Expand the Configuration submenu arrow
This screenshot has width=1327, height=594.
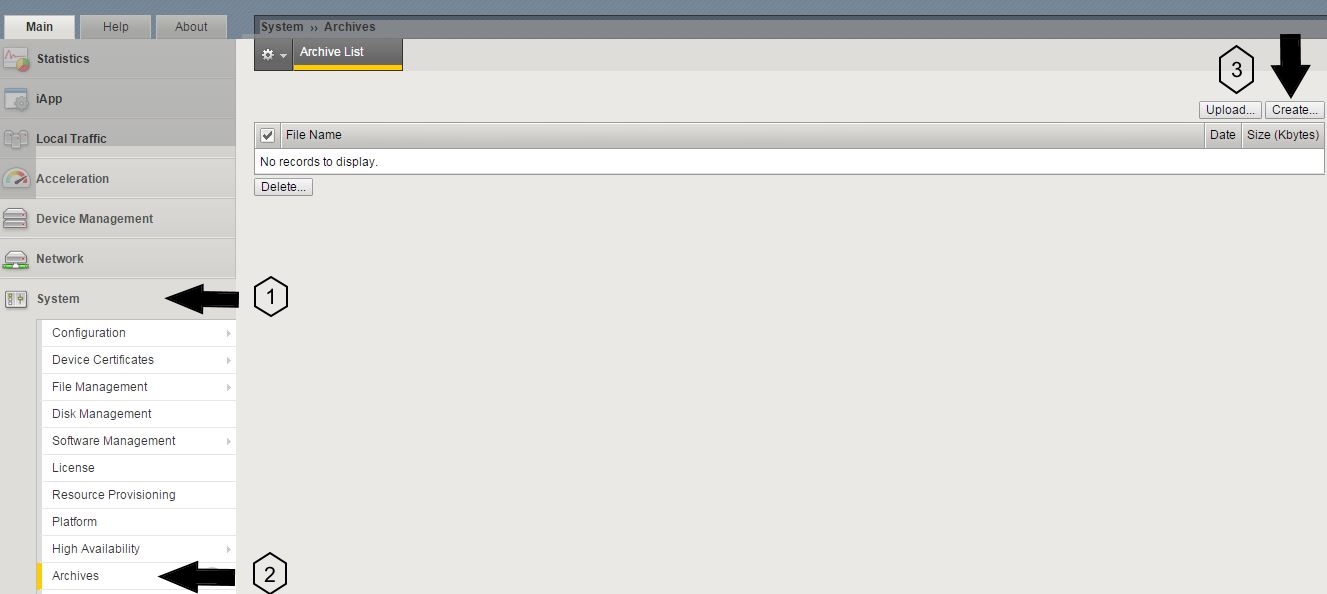[x=229, y=333]
